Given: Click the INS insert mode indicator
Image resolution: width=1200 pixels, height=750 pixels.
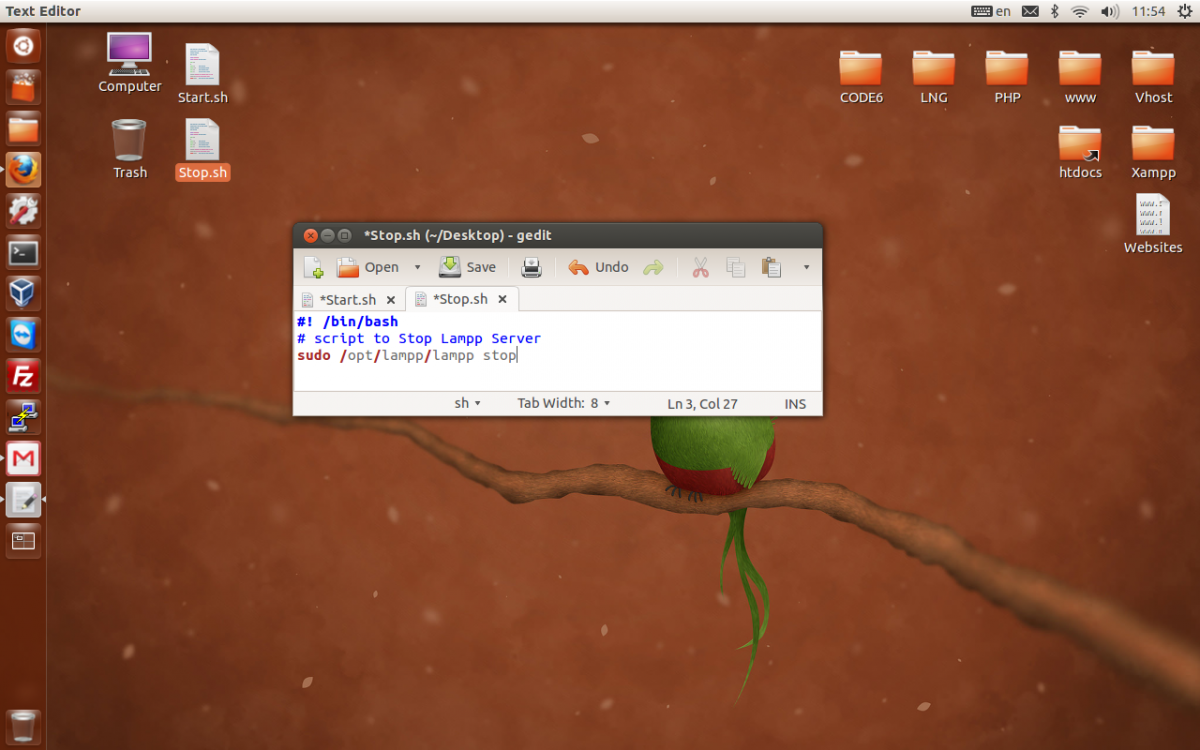Looking at the screenshot, I should coord(795,404).
